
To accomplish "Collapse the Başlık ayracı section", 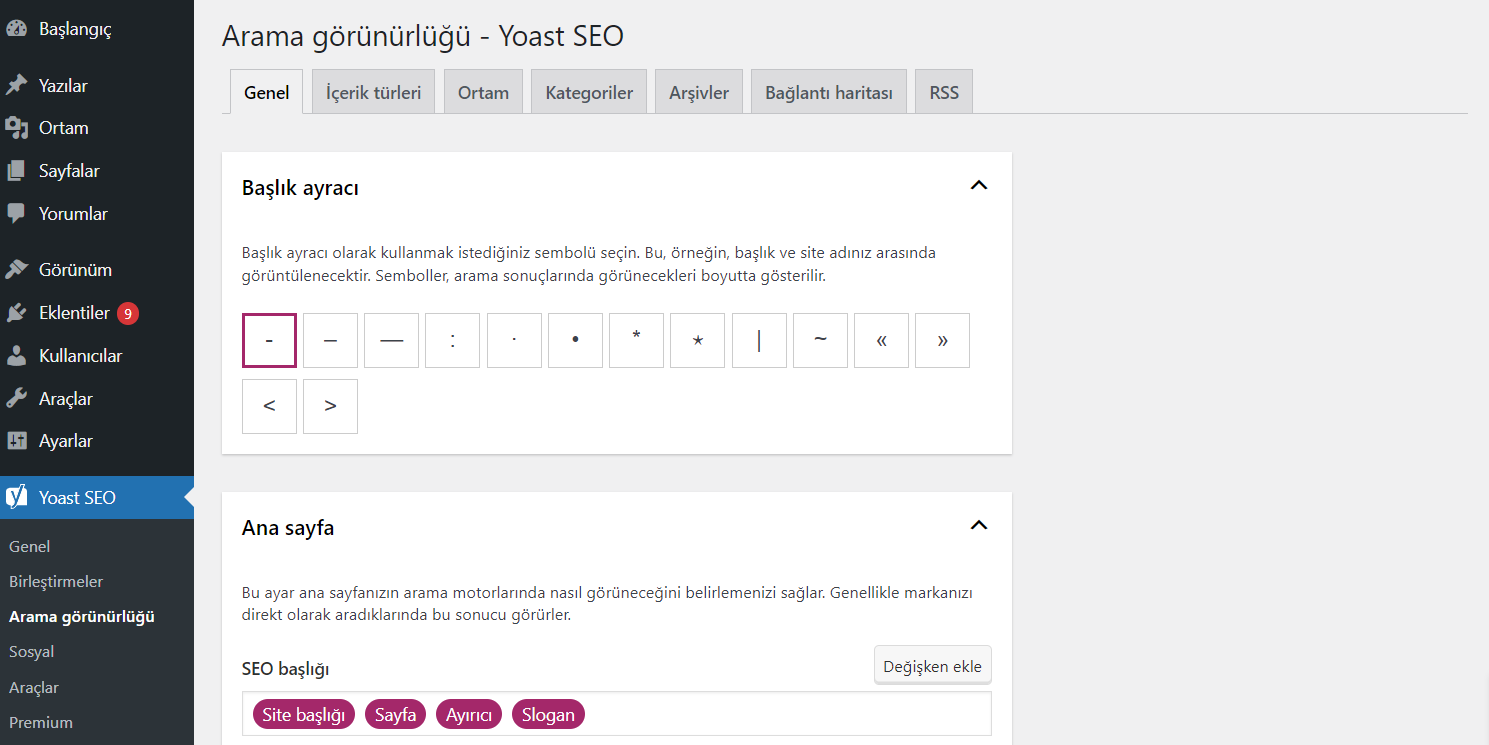I will pos(979,185).
